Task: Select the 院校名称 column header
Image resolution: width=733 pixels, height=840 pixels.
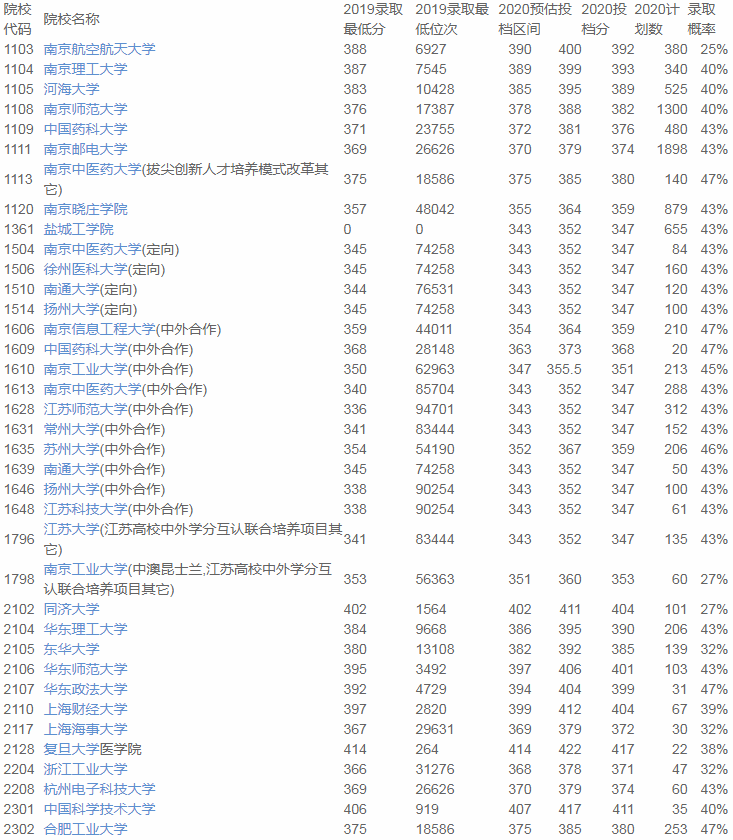Action: click(x=72, y=19)
